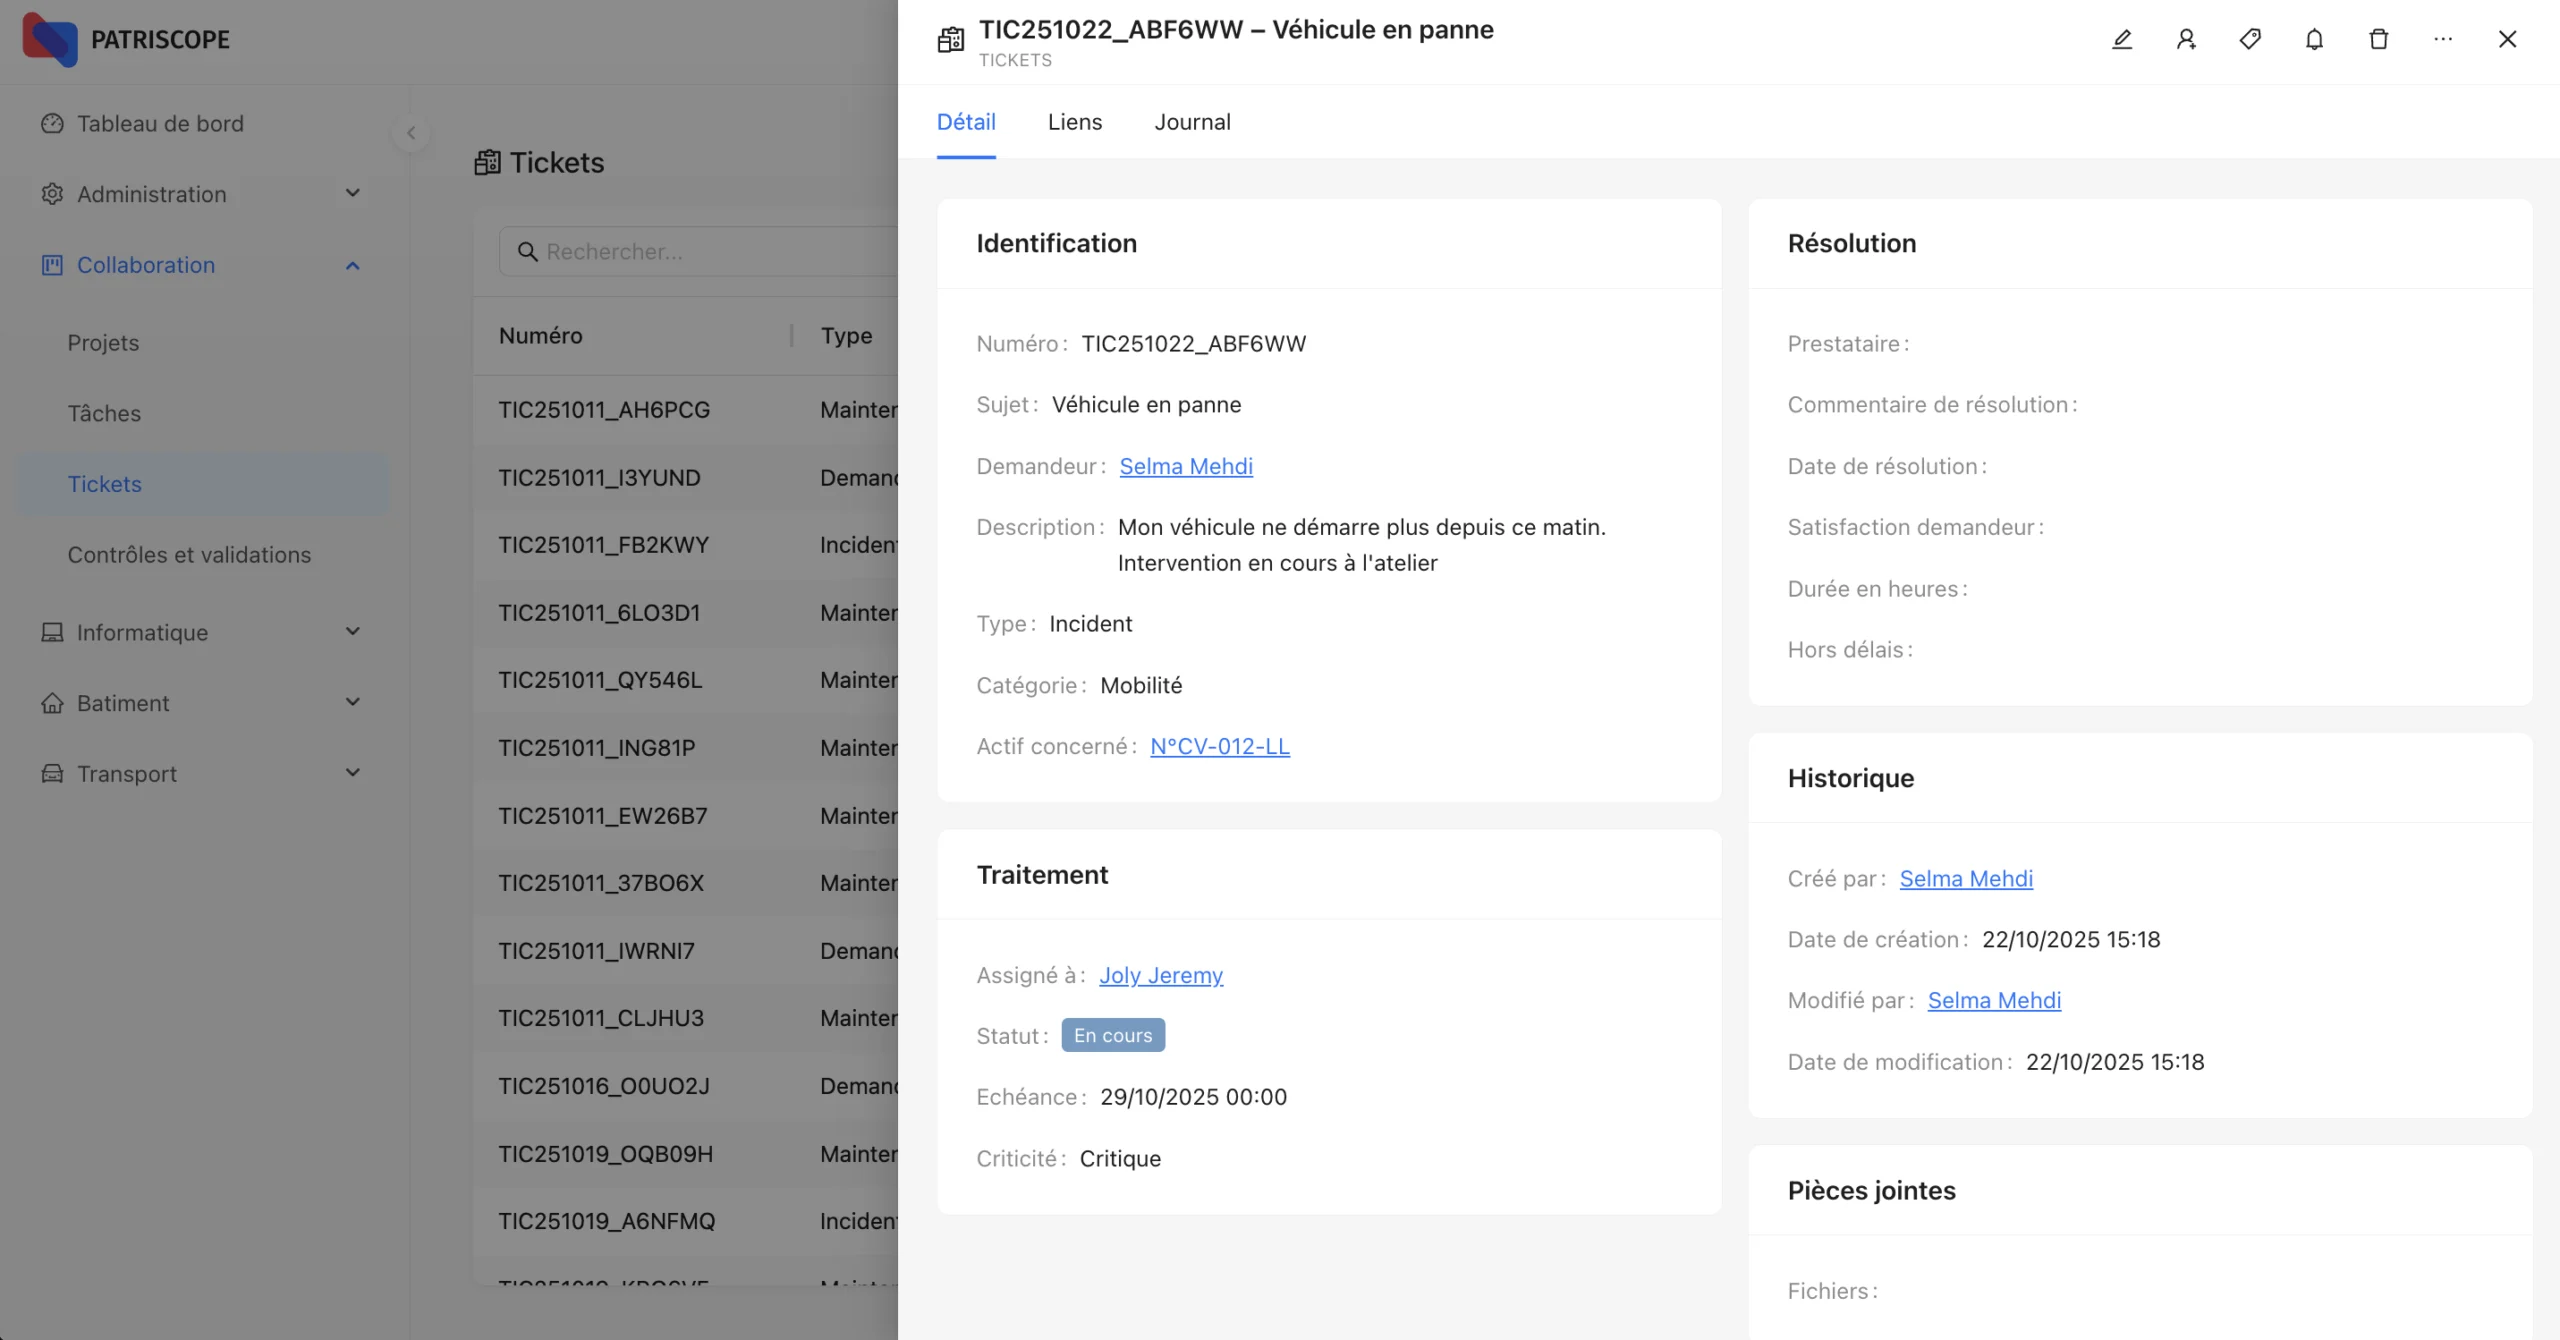Switch to the Journal tab

(x=1192, y=121)
